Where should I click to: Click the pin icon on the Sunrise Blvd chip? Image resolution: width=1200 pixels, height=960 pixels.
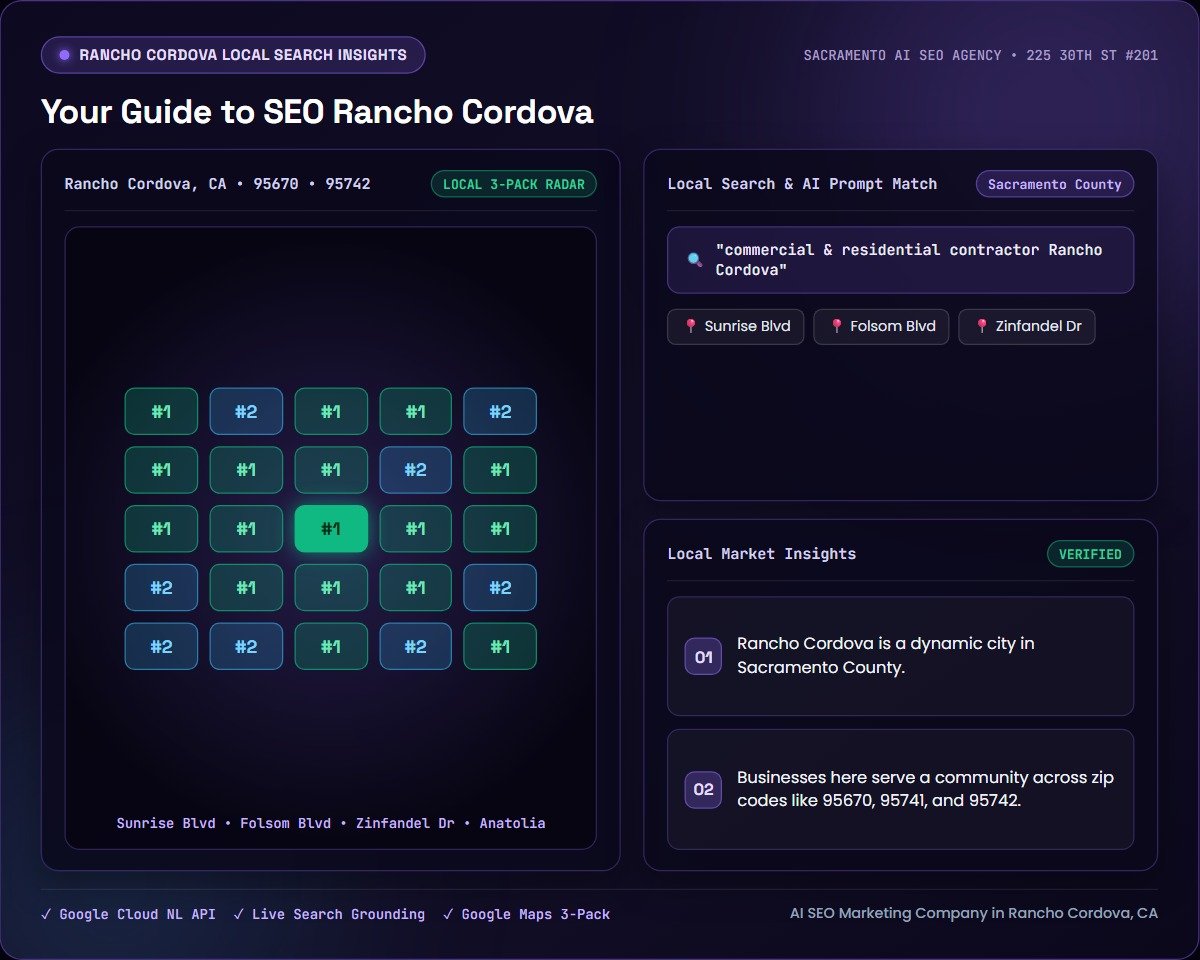point(690,326)
